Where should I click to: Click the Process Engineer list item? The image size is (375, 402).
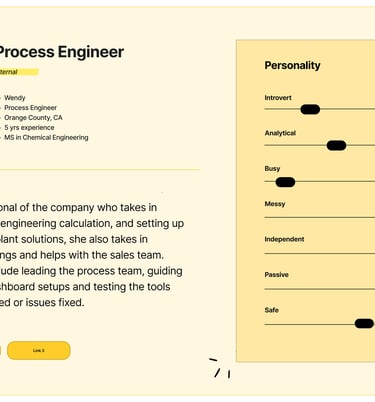coord(30,108)
